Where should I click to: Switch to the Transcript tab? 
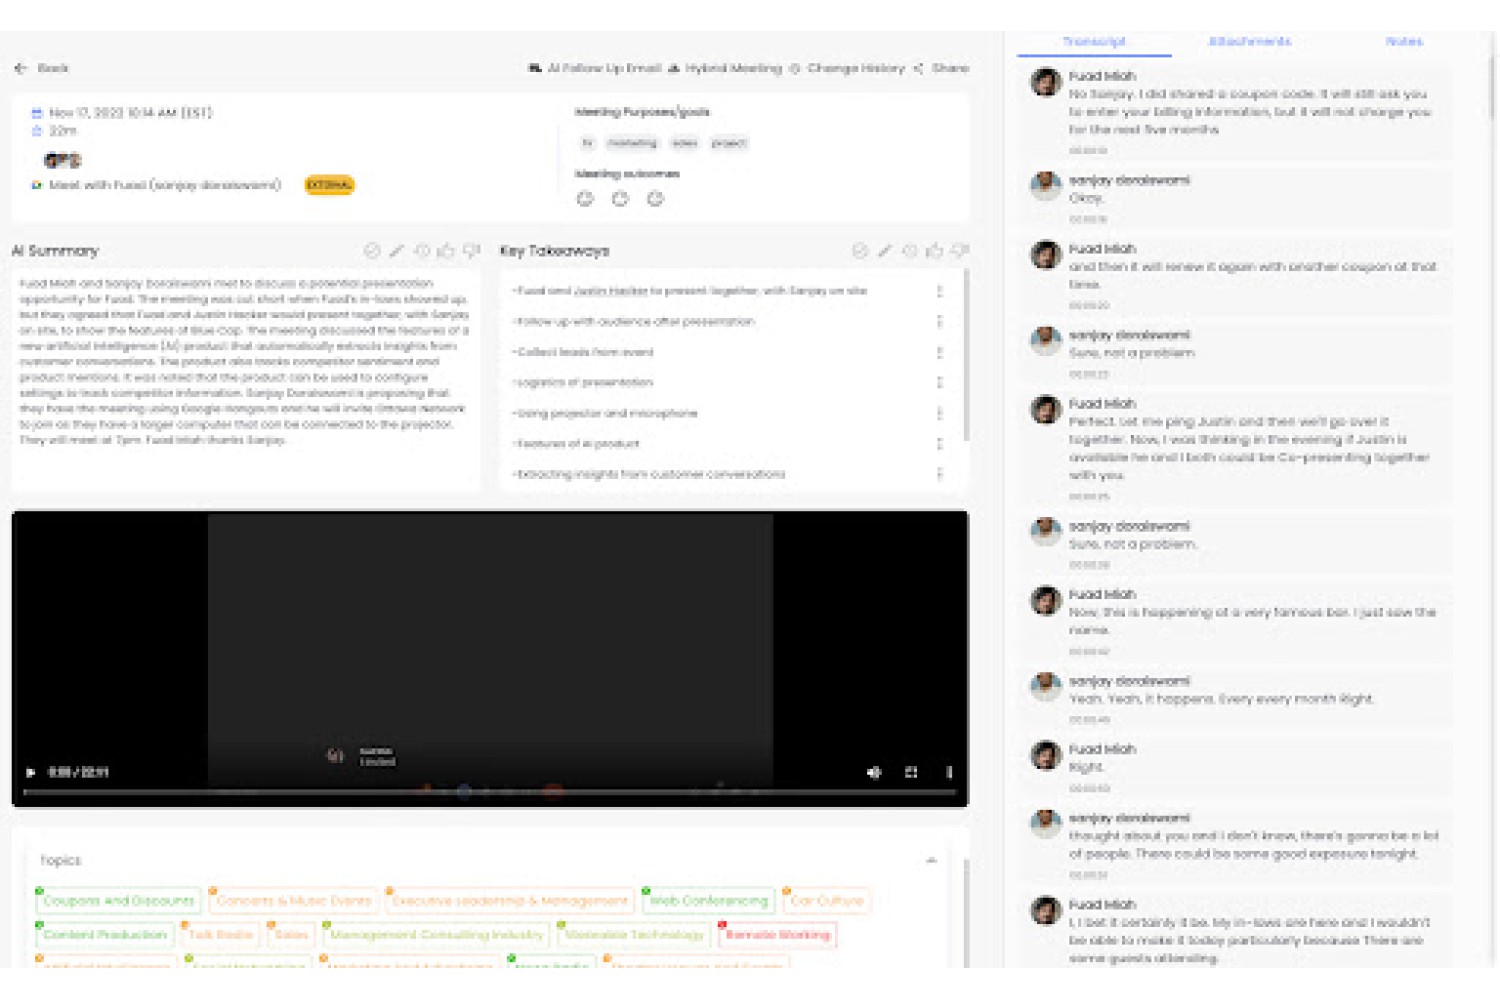[1094, 42]
